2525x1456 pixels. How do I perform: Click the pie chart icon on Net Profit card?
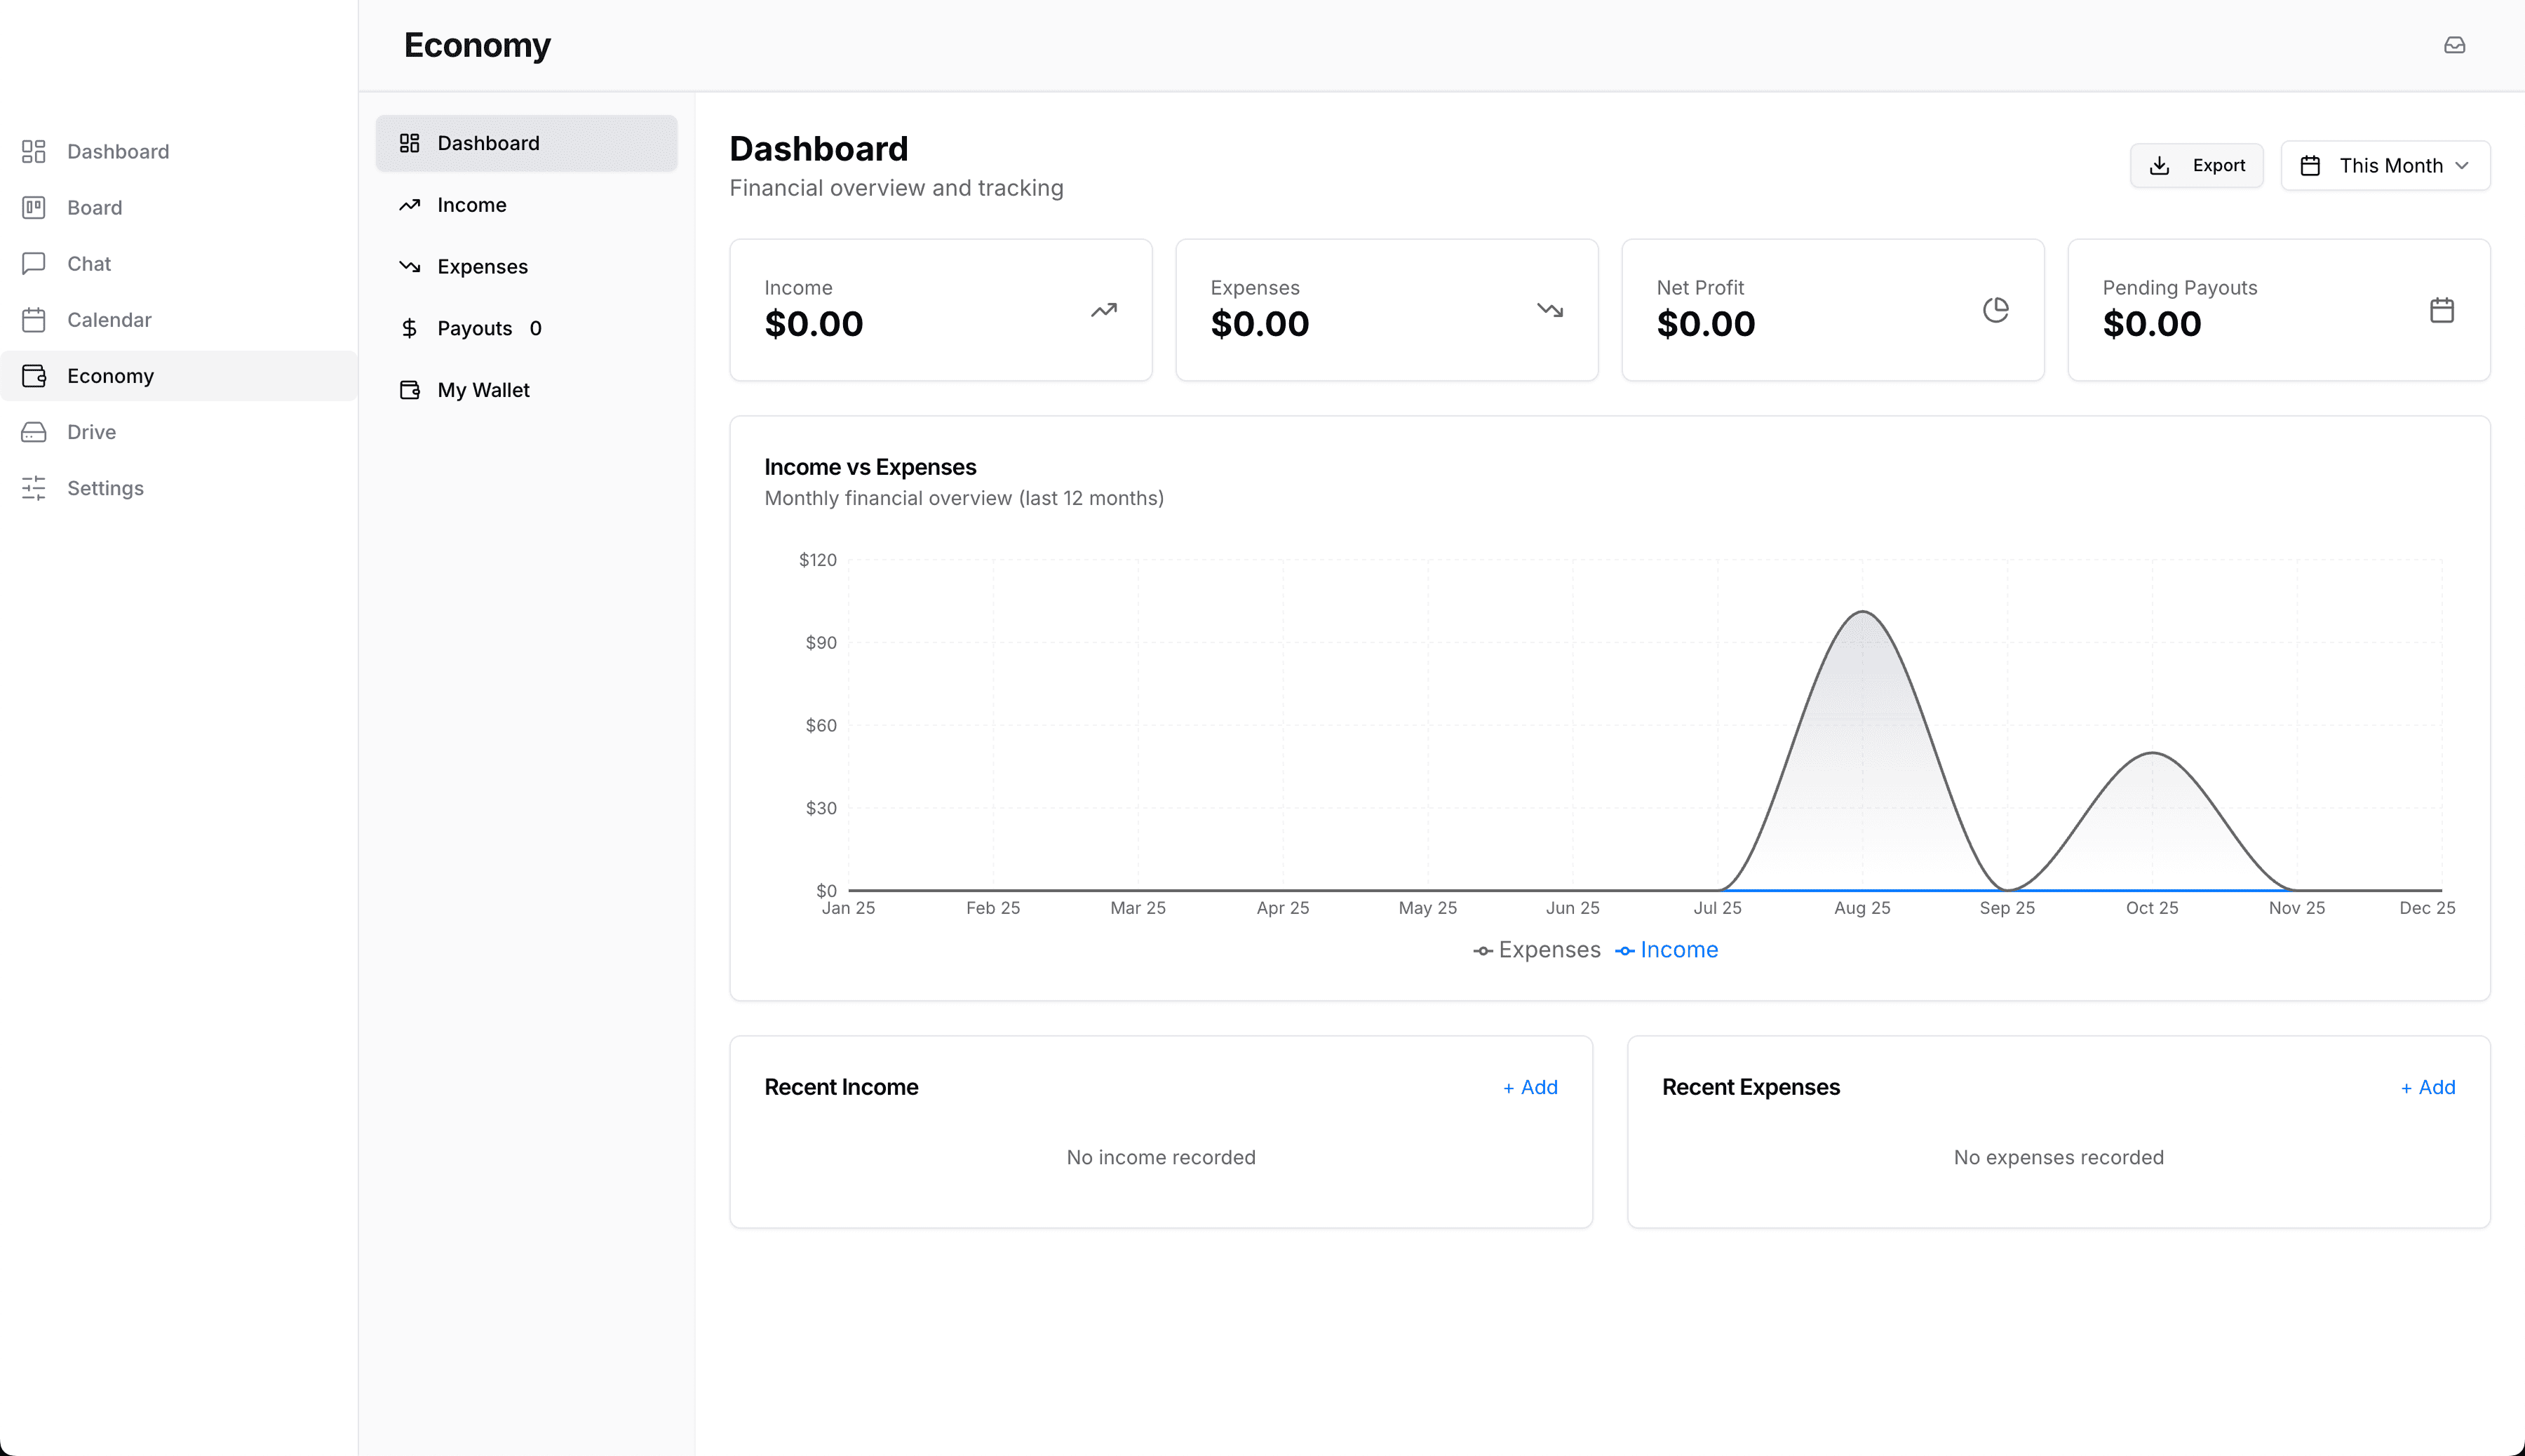coord(1995,310)
